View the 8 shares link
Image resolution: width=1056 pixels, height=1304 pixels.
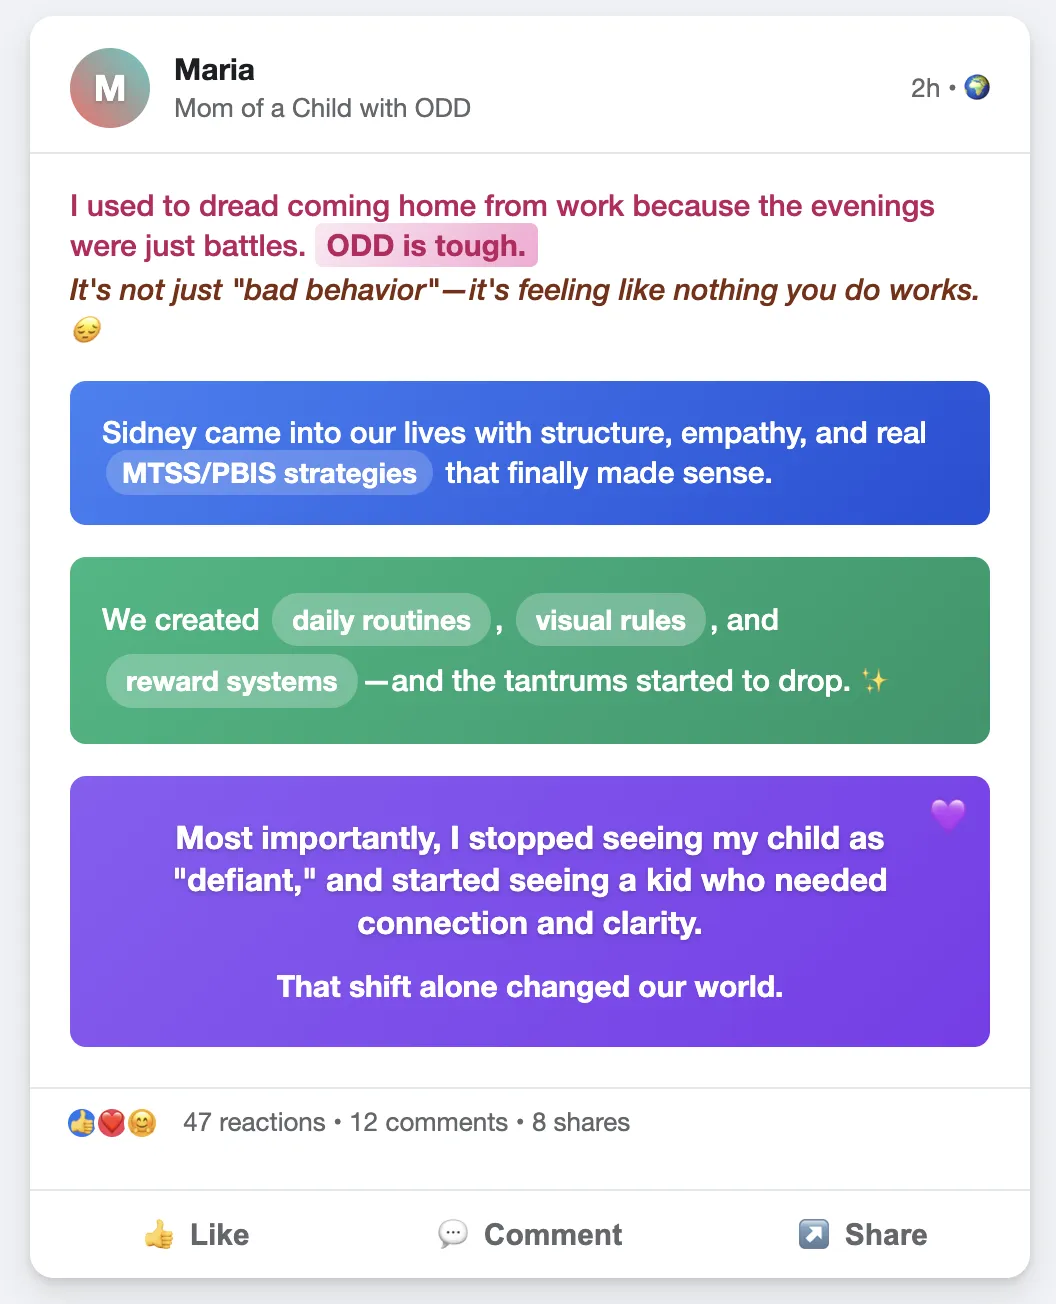click(581, 1122)
